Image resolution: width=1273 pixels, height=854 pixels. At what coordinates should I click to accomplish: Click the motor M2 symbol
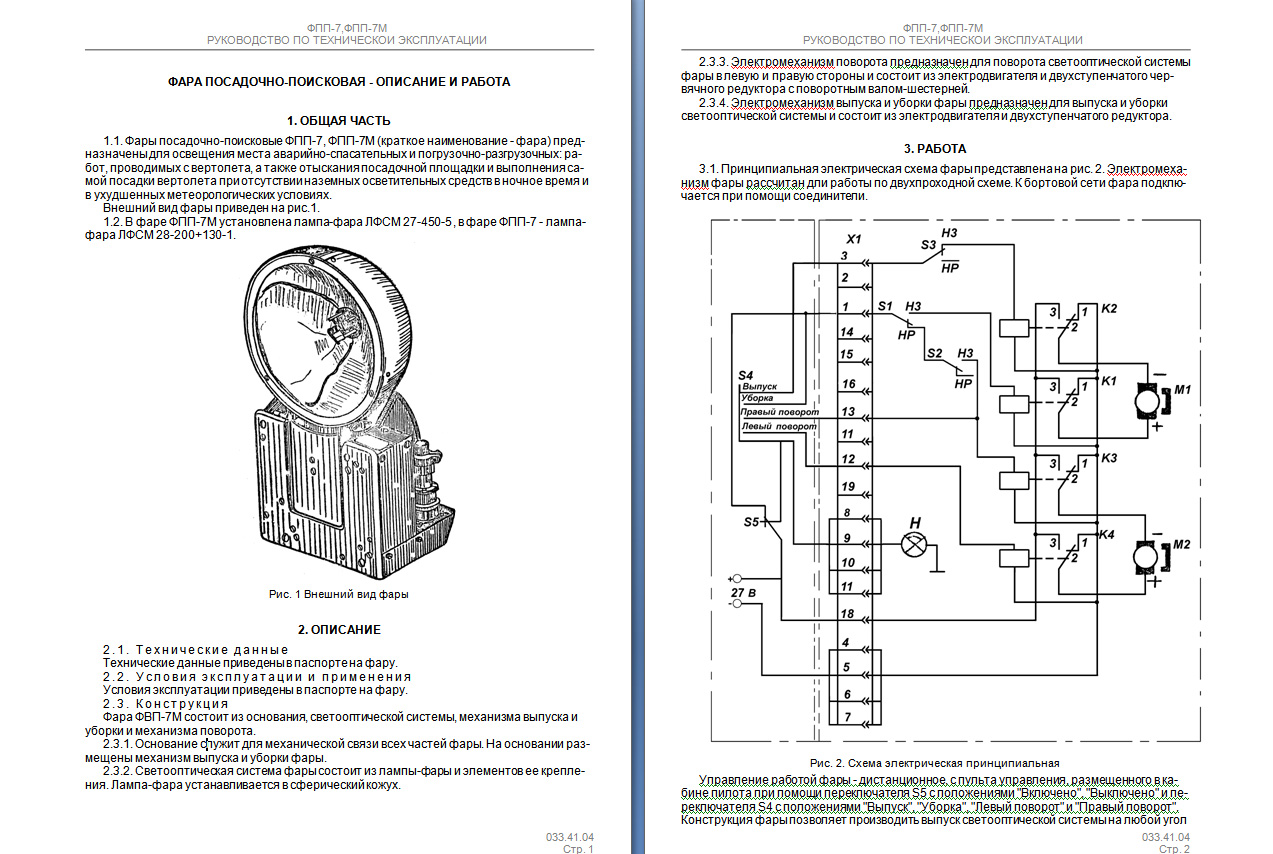[x=1146, y=557]
